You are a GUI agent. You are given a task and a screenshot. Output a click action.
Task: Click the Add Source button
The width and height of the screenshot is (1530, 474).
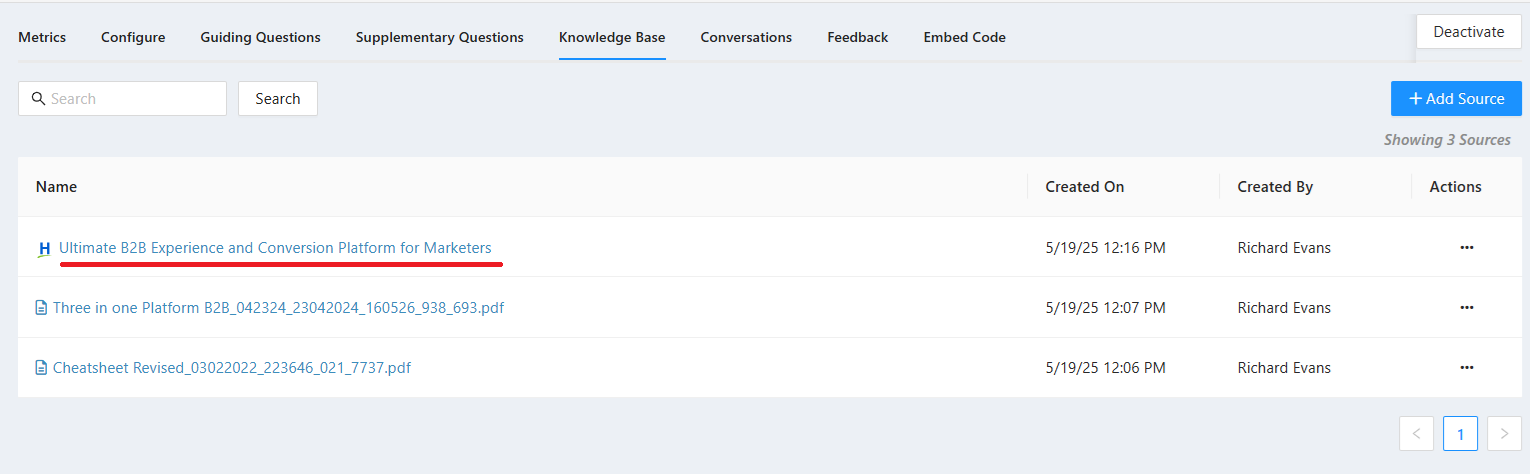point(1456,99)
